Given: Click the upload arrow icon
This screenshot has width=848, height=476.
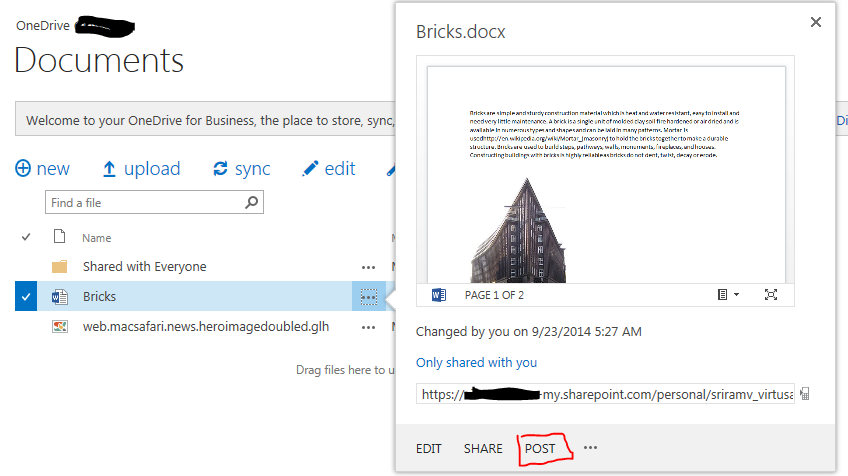Looking at the screenshot, I should click(109, 169).
